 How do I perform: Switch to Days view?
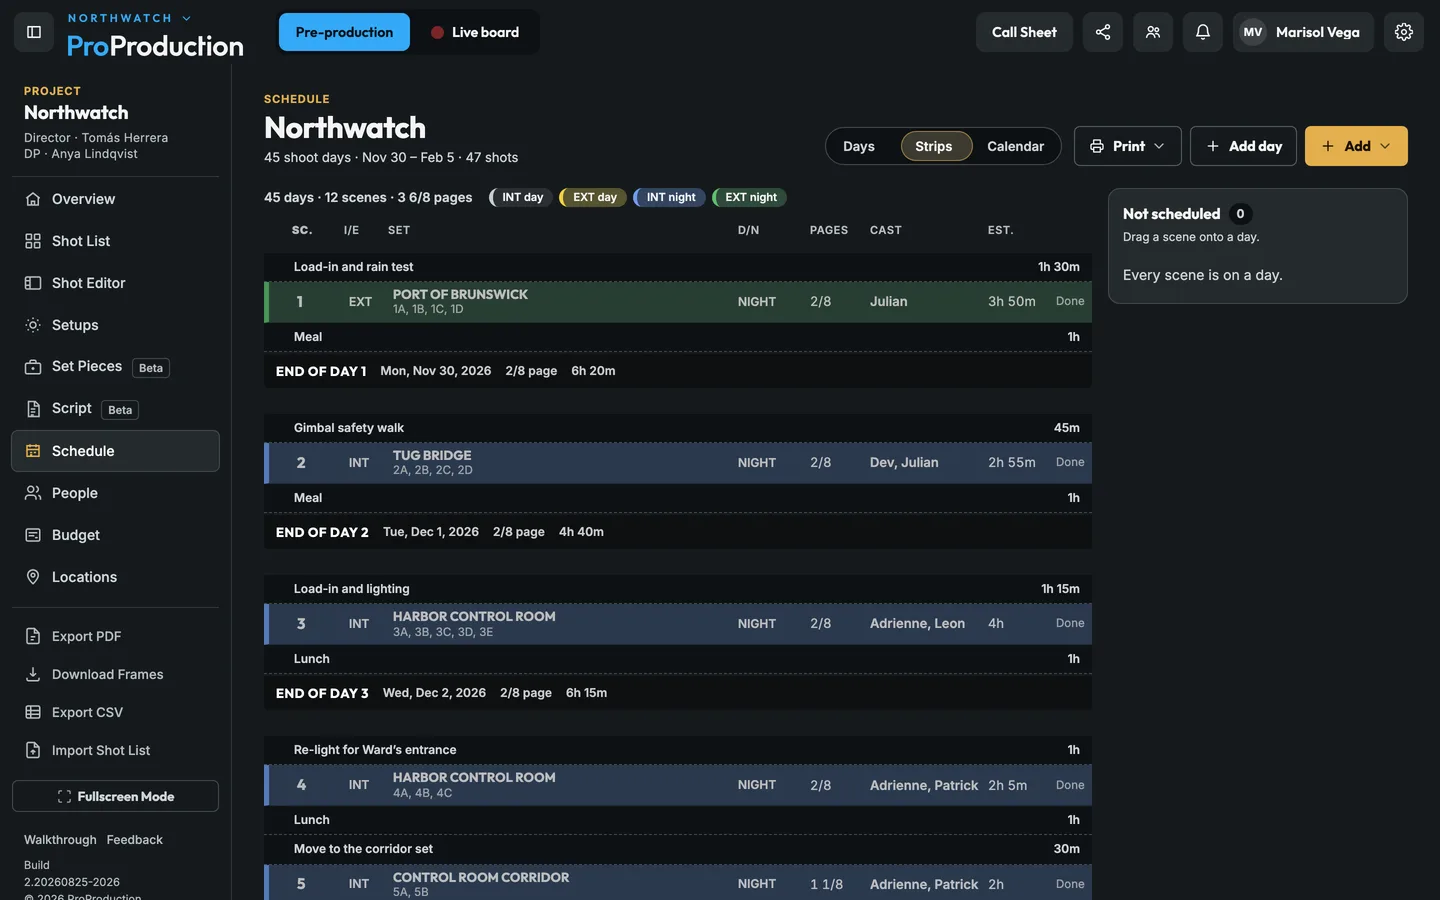point(859,146)
